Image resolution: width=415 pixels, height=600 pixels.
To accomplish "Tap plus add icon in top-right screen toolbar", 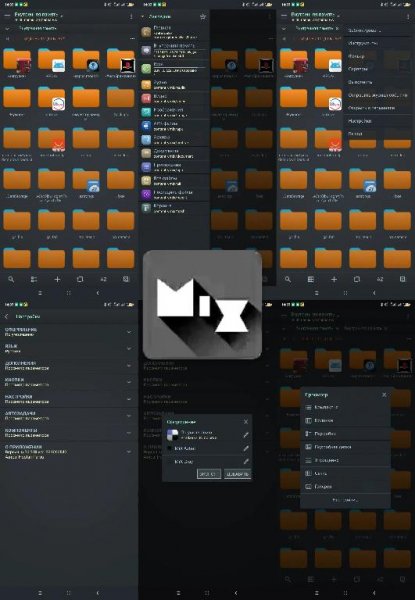I will click(x=334, y=279).
